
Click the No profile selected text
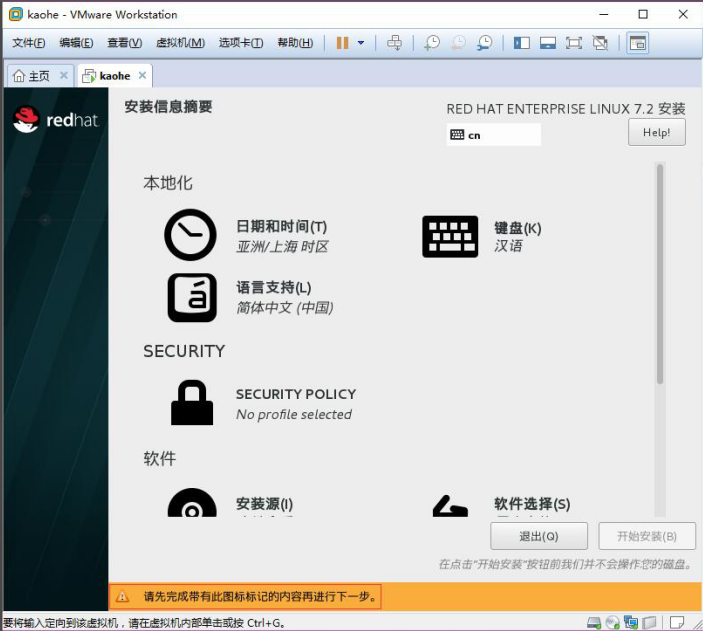294,414
